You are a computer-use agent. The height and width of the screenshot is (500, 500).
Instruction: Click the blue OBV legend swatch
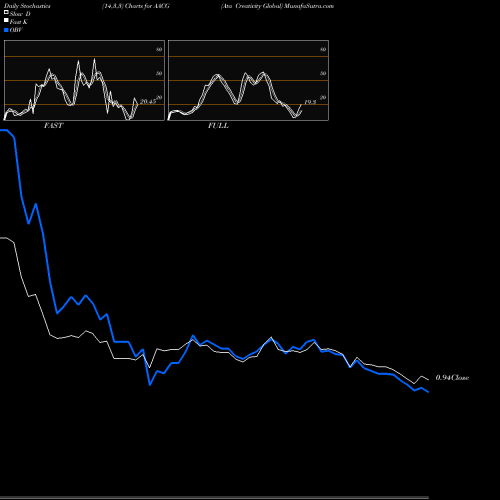click(x=6, y=30)
